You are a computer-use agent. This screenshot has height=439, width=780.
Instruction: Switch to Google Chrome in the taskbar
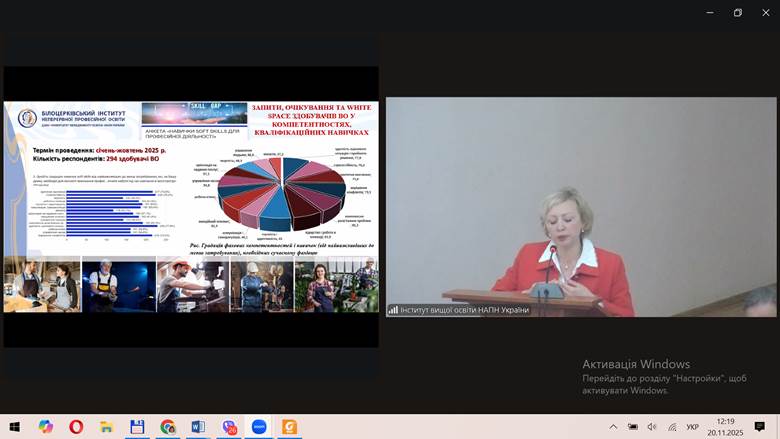167,426
